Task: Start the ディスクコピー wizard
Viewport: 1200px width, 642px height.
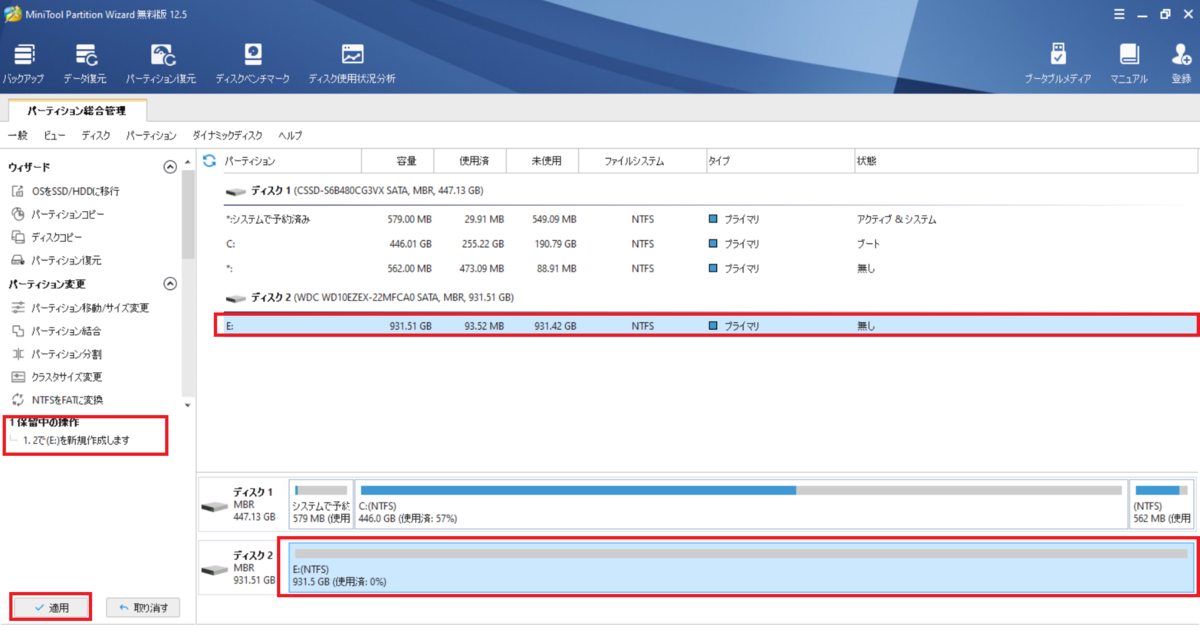Action: (x=47, y=237)
